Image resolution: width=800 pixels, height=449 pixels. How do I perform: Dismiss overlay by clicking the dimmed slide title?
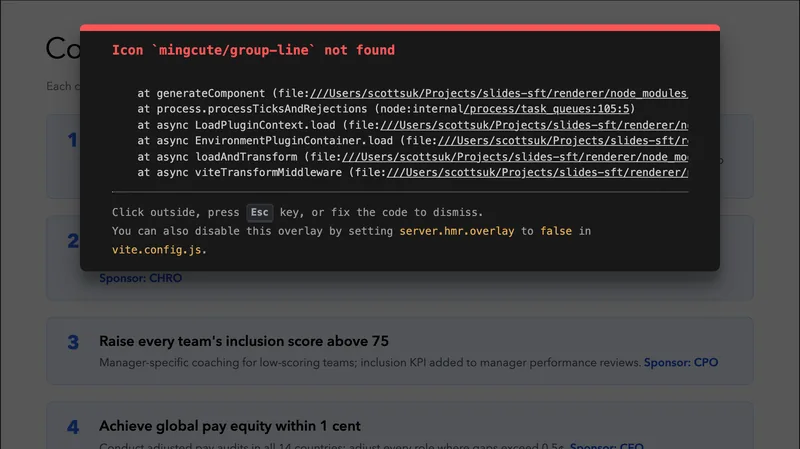[60, 50]
